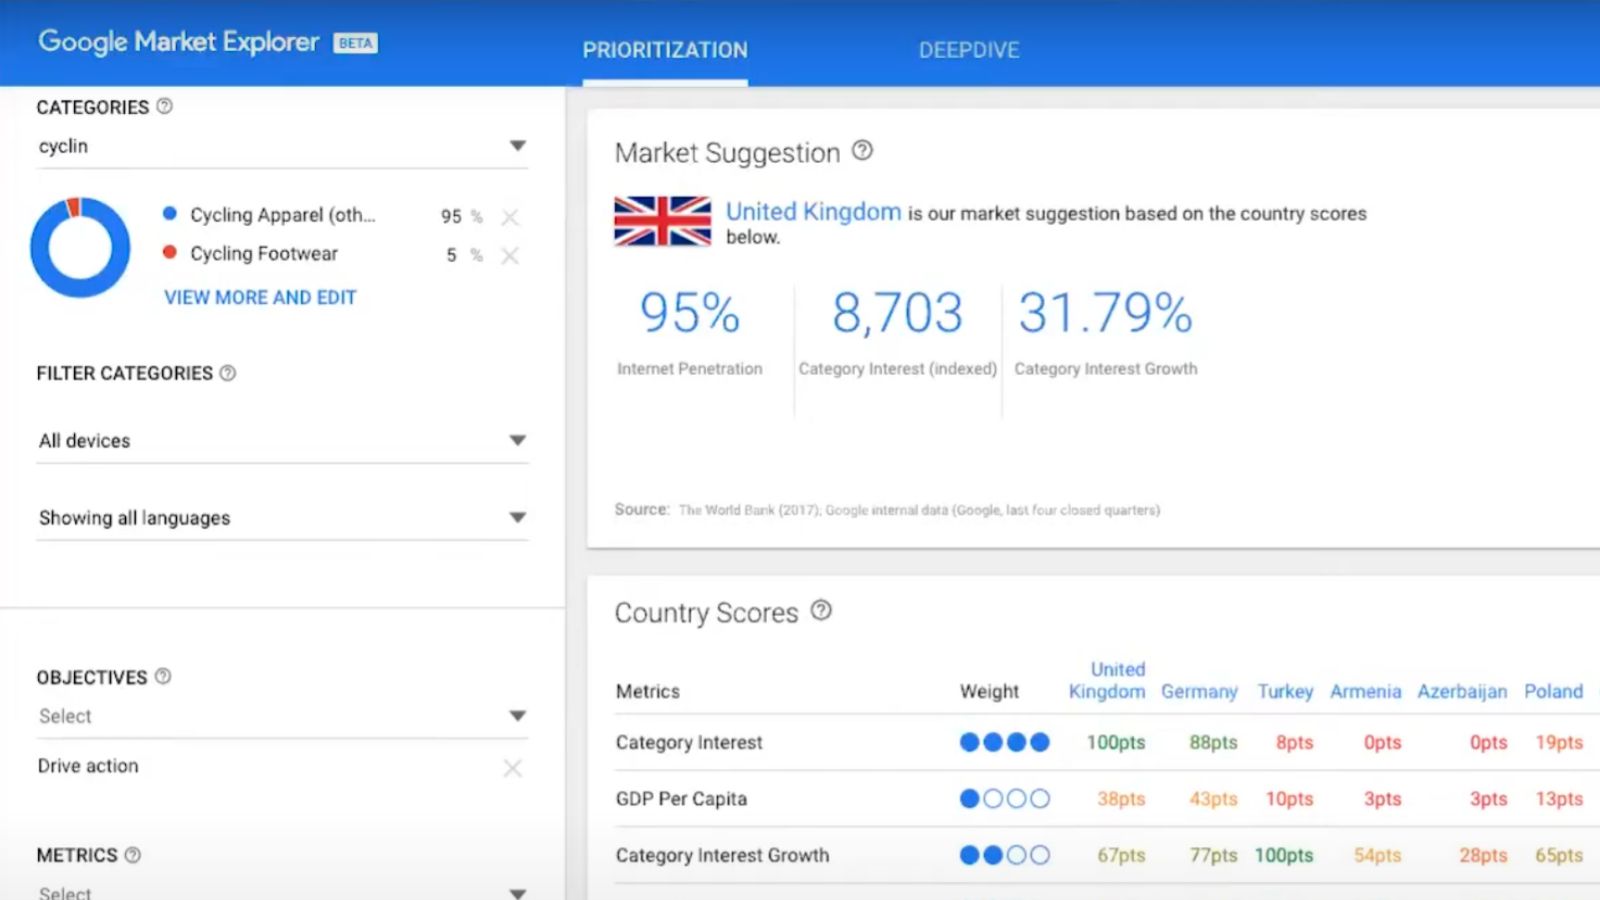The image size is (1600, 900).
Task: Click the Category Interest Growth row label
Action: [x=722, y=855]
